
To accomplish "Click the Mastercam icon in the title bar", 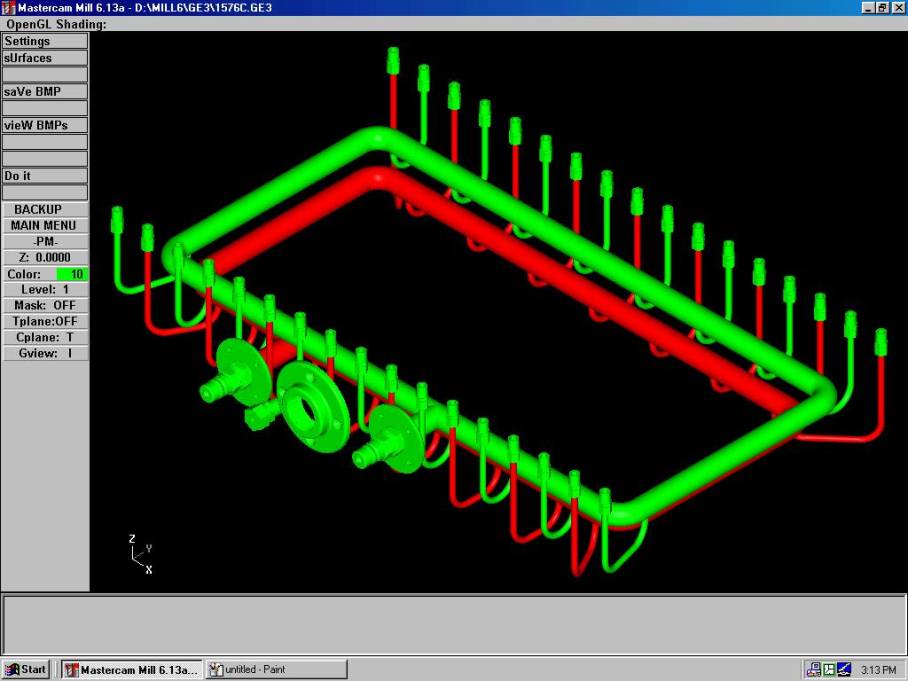I will tap(9, 6).
